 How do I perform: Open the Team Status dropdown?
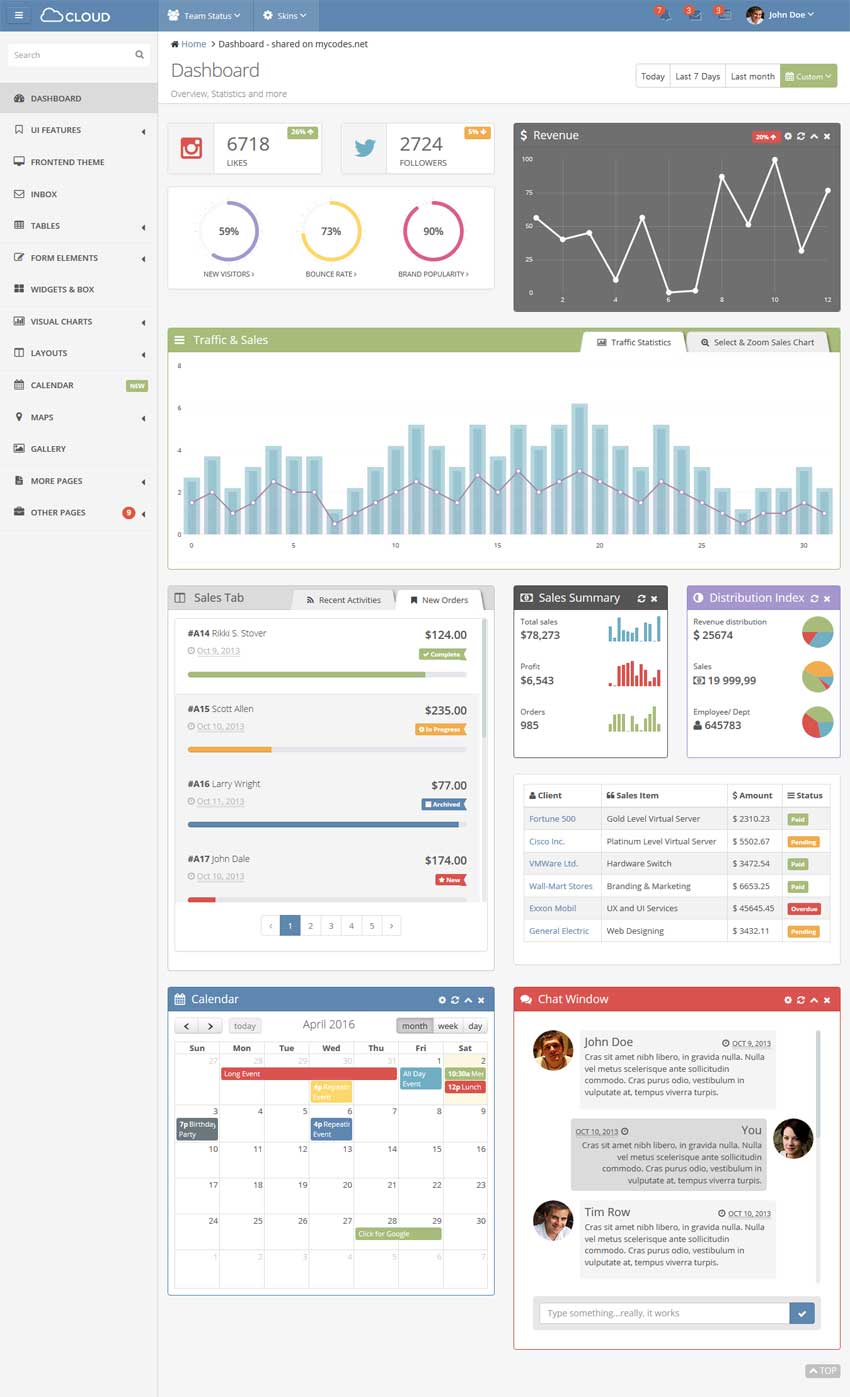[204, 15]
